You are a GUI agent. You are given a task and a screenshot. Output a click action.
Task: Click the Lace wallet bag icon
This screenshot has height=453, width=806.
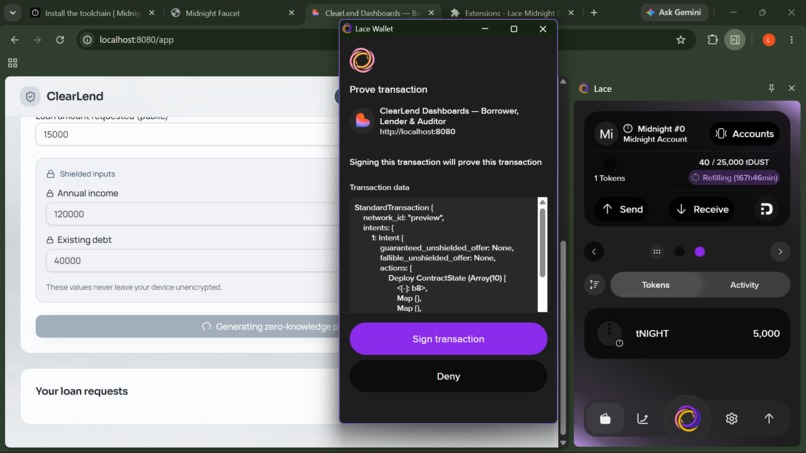click(605, 419)
